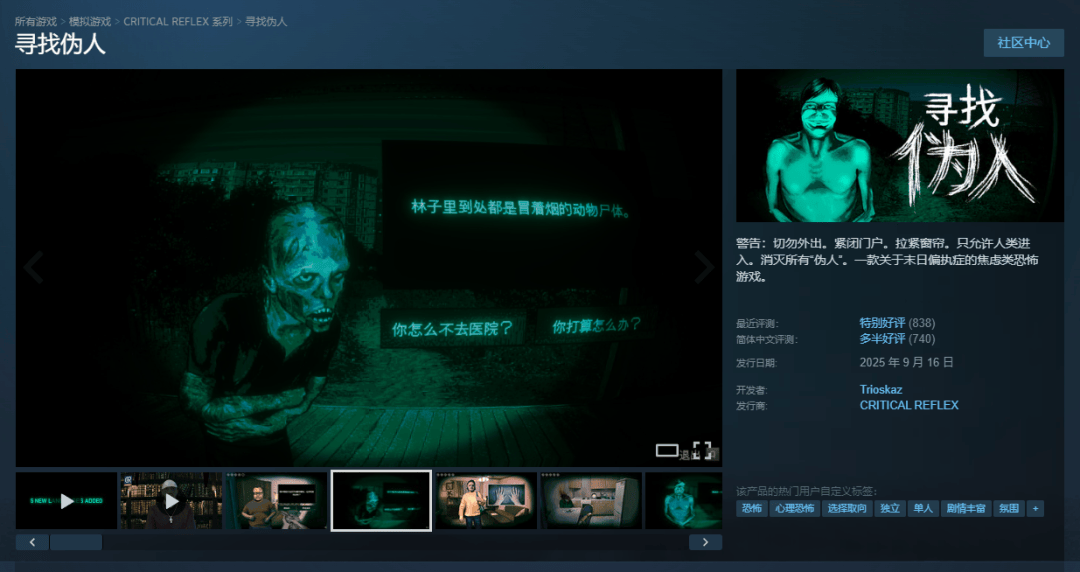Go to 模拟游戏 breadcrumb
1080x572 pixels.
[x=90, y=21]
